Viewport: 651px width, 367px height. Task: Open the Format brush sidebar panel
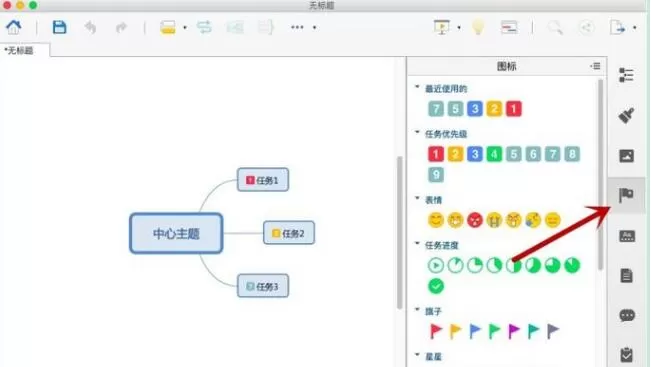(626, 115)
